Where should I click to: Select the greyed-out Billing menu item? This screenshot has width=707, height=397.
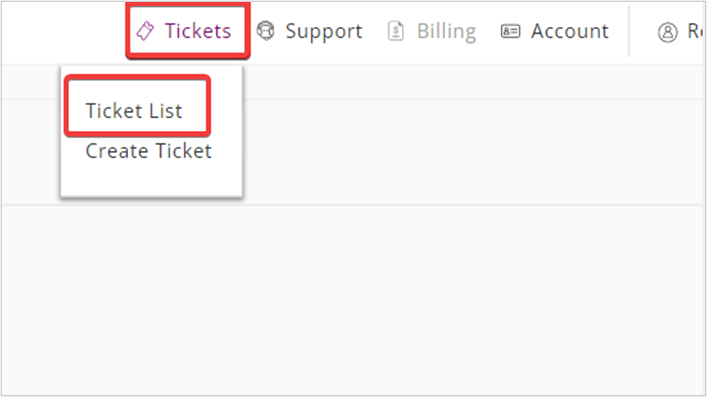[432, 31]
